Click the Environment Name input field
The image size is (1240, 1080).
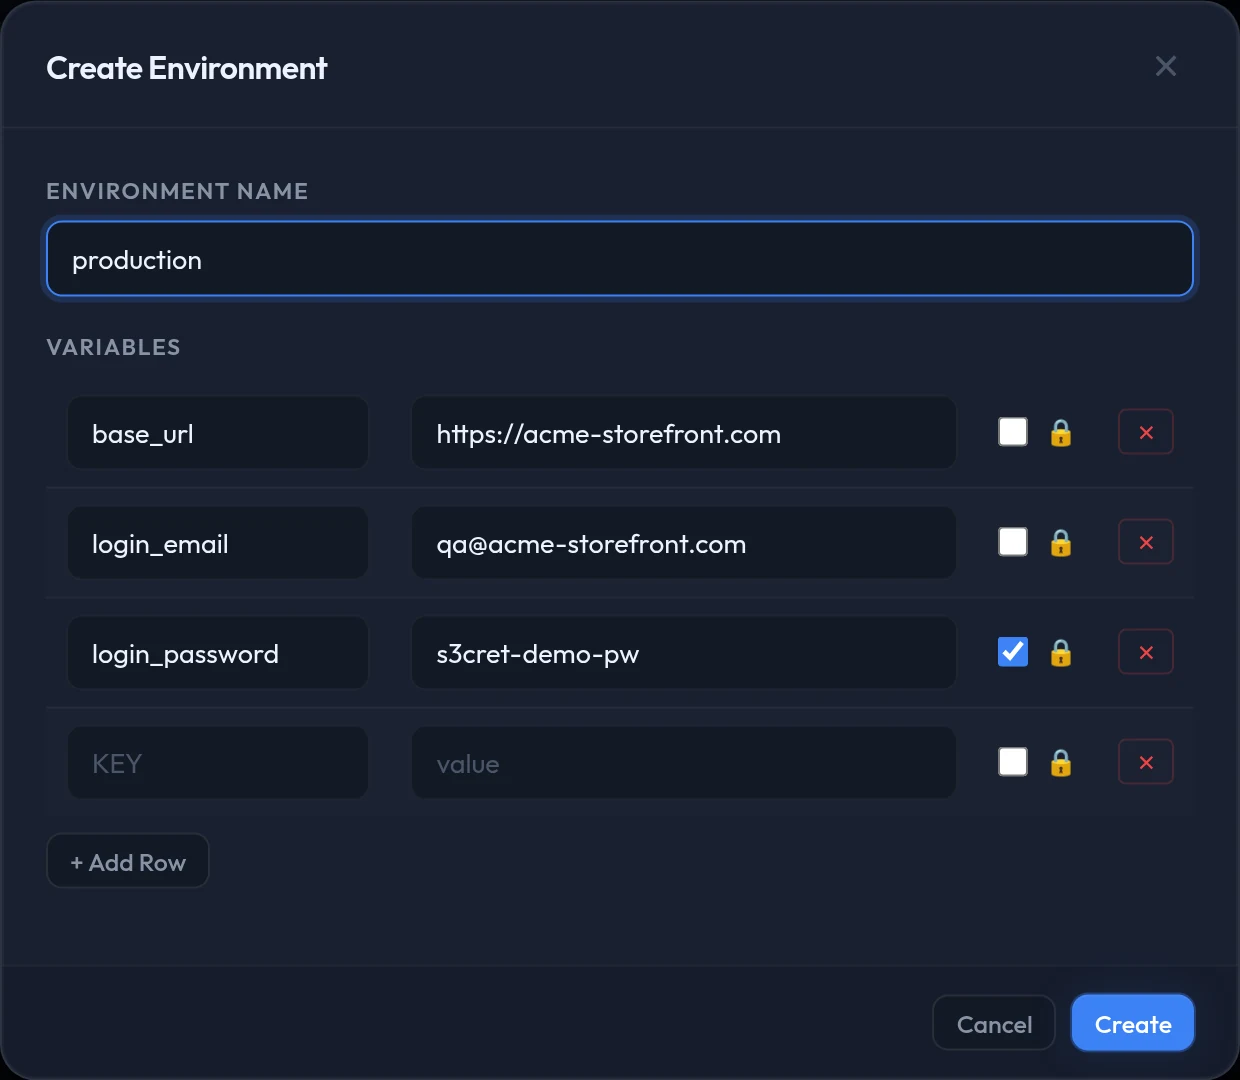(x=620, y=259)
